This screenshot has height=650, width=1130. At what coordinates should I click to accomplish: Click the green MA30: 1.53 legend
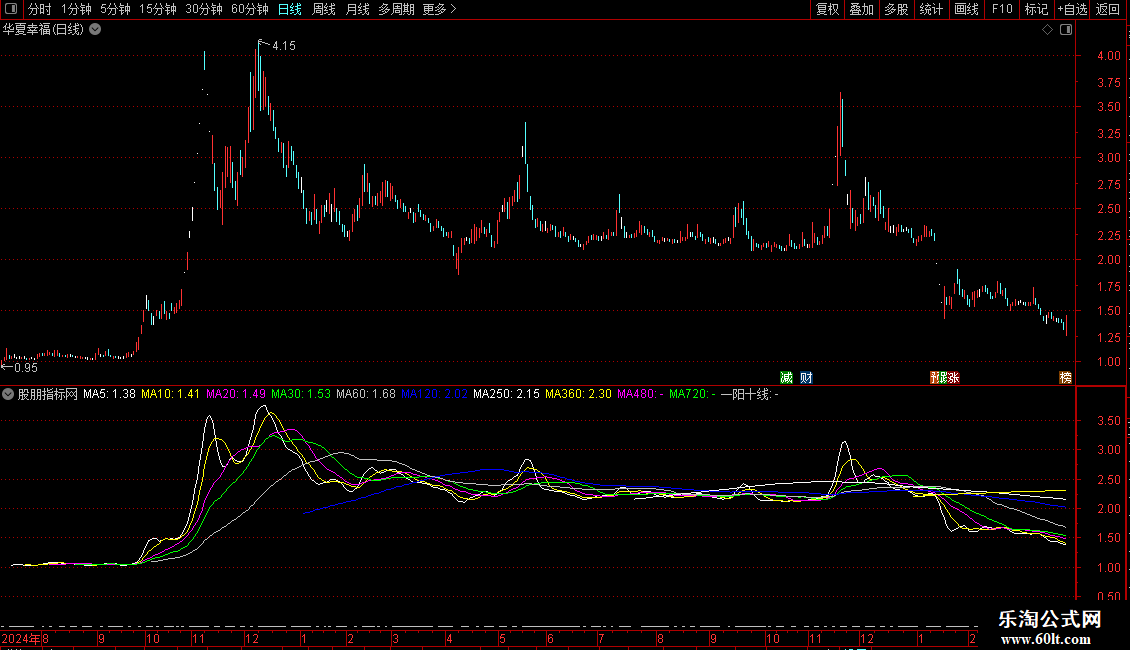(301, 394)
